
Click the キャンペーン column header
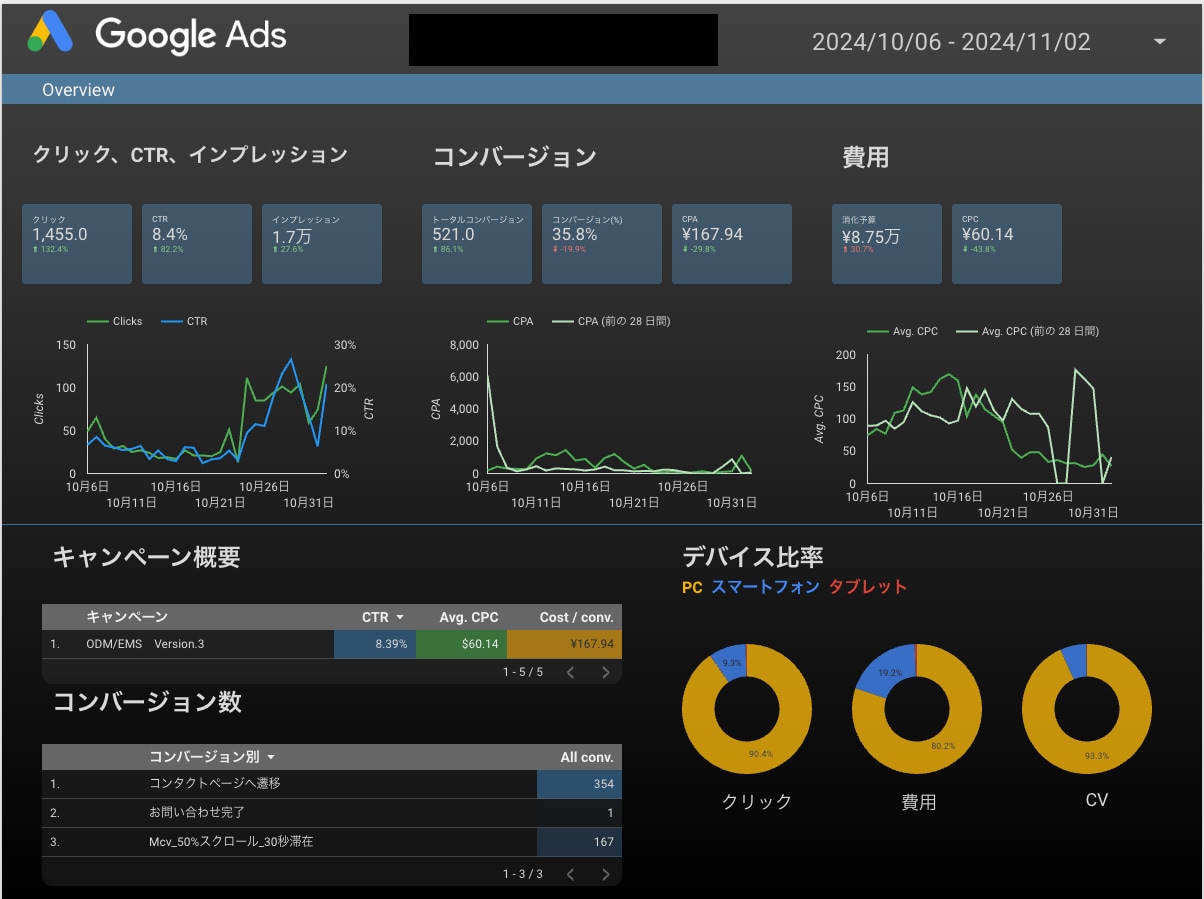(x=127, y=617)
